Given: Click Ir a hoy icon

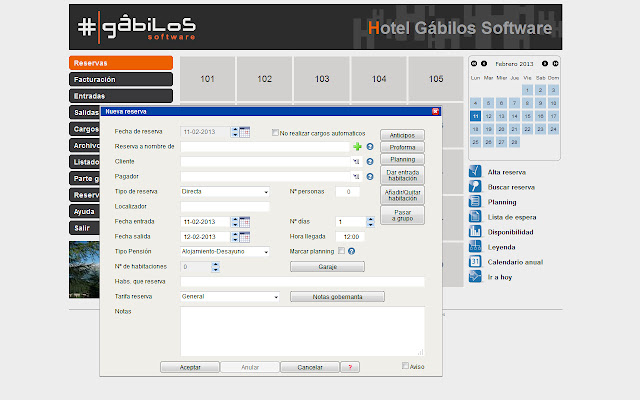Looking at the screenshot, I should tap(475, 276).
